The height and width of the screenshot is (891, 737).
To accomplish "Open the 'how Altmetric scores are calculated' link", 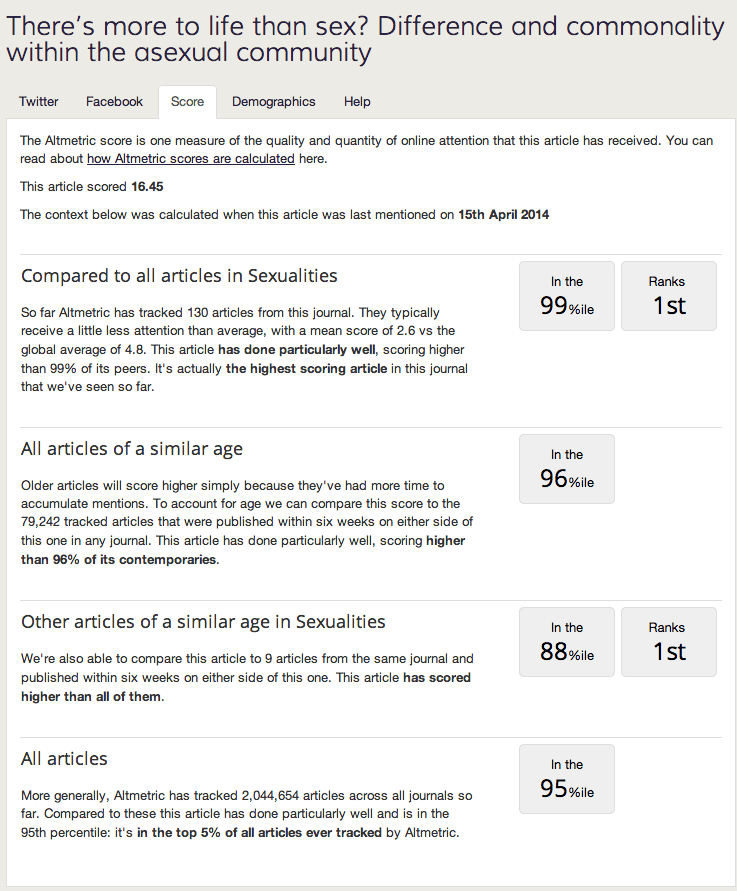I will point(190,158).
